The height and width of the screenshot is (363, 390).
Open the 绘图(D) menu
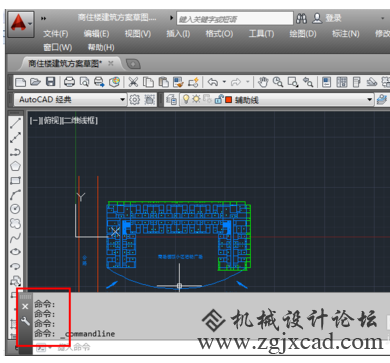[x=303, y=34]
